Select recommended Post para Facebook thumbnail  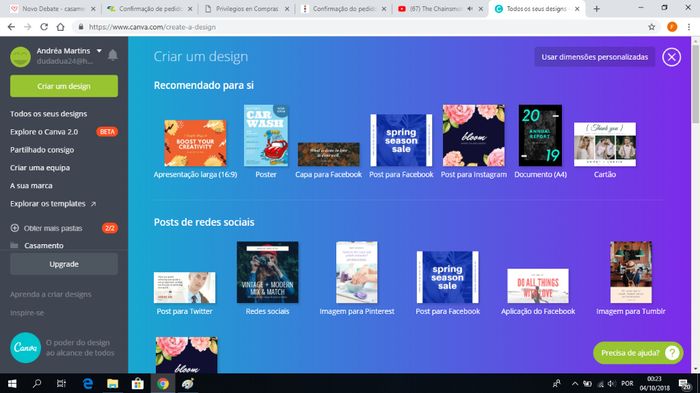point(401,140)
